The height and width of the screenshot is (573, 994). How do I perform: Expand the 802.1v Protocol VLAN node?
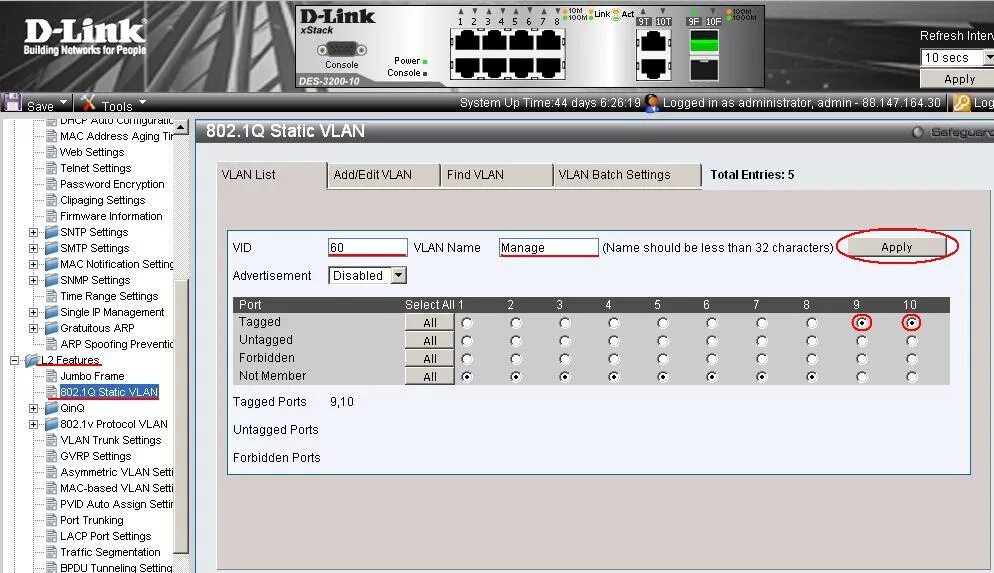coord(34,424)
